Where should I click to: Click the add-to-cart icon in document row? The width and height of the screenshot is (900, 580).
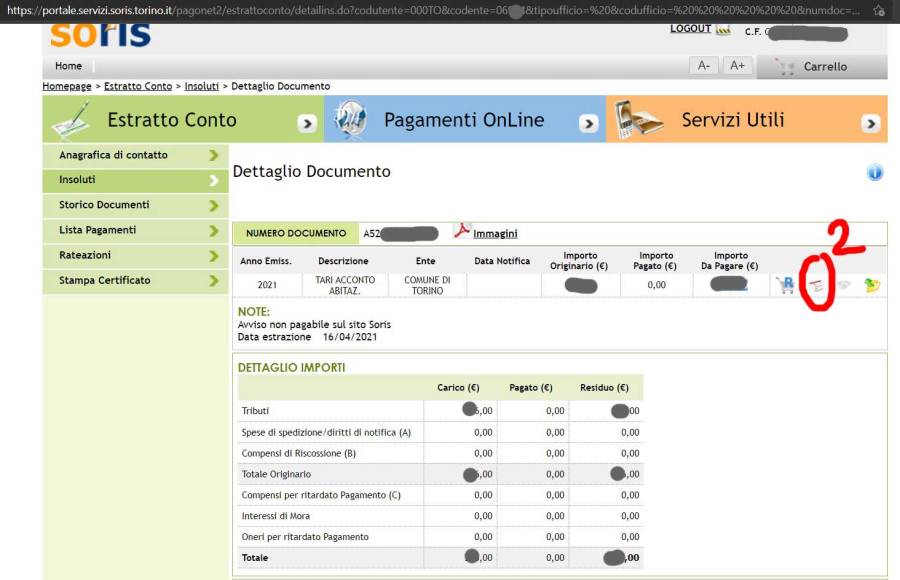point(785,286)
